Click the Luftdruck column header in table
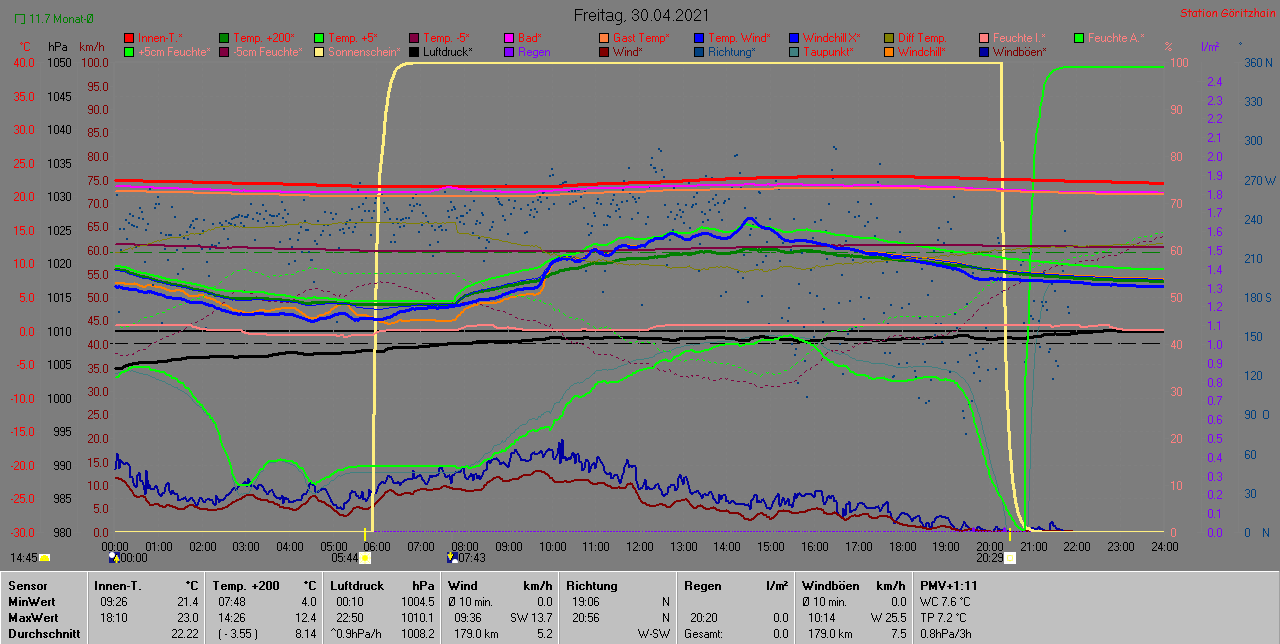The width and height of the screenshot is (1280, 644). pyautogui.click(x=359, y=585)
